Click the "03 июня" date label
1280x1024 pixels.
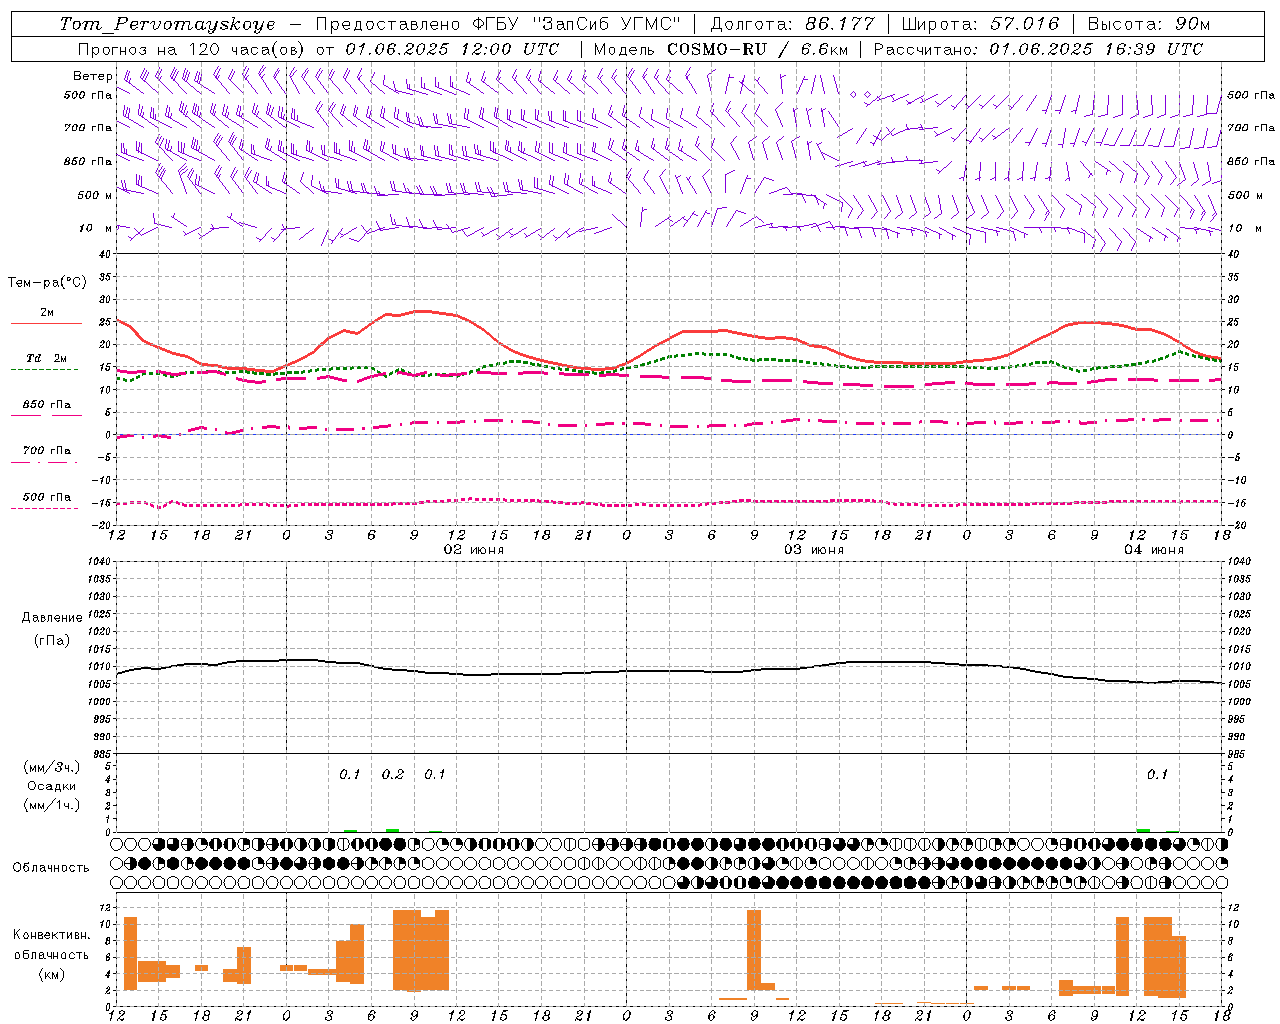point(813,550)
